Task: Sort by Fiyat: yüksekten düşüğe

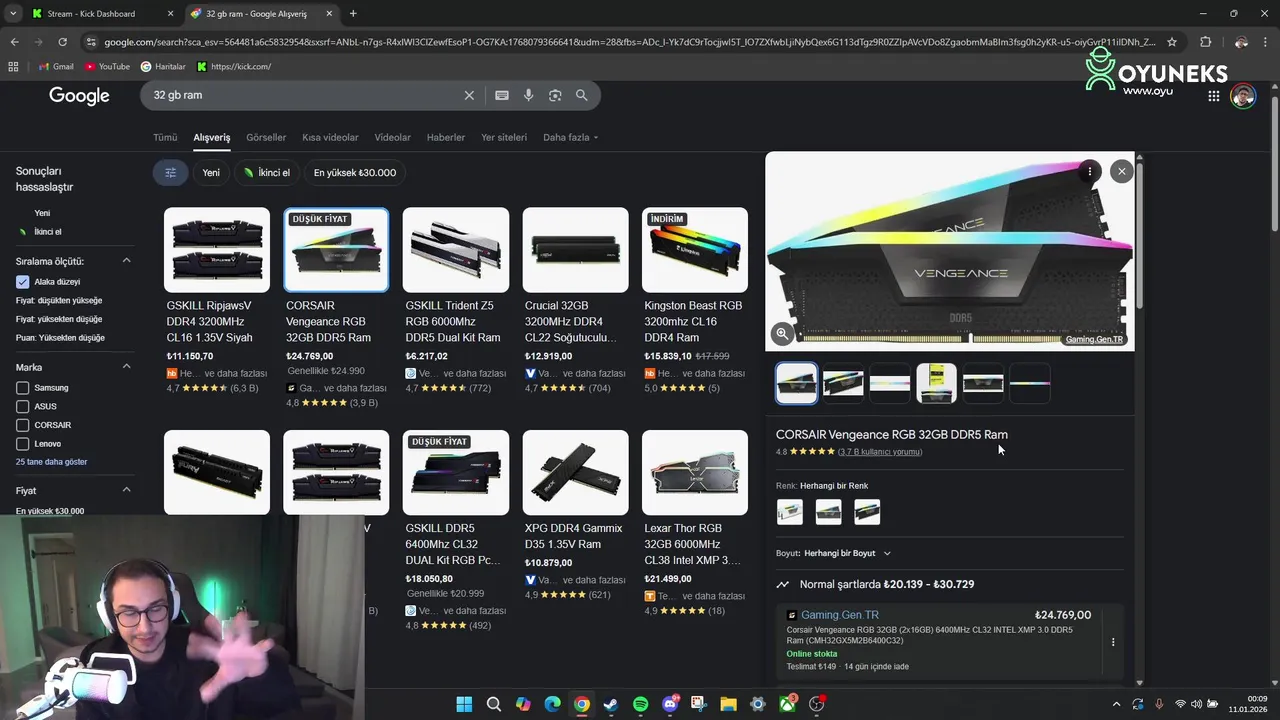Action: point(59,319)
